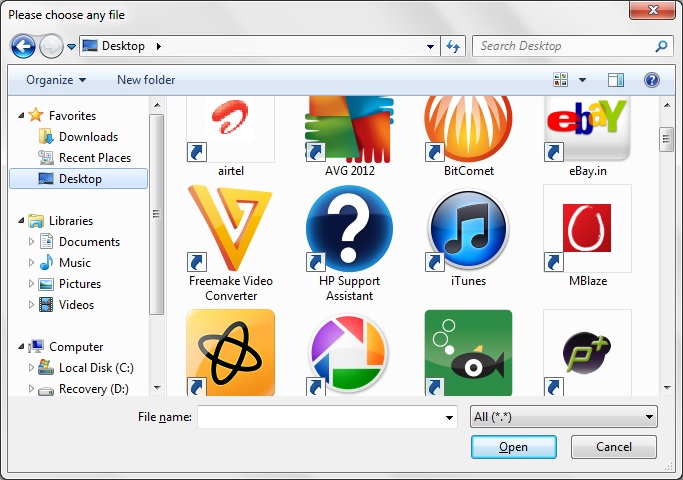Image resolution: width=683 pixels, height=480 pixels.
Task: Collapse the Libraries group
Action: pos(21,221)
